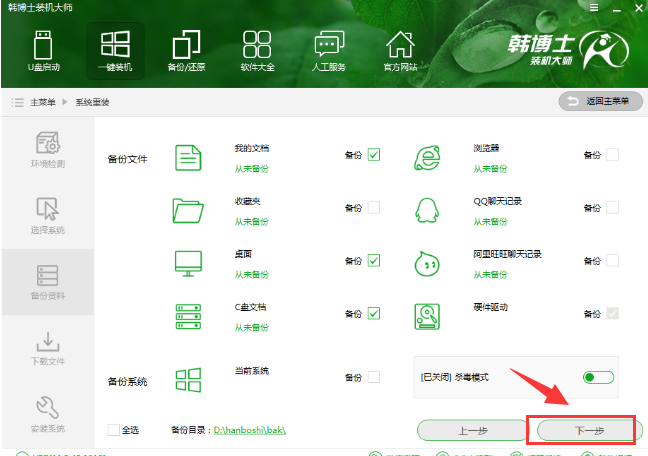Select the 一键装机 tab icon
This screenshot has width=648, height=456.
[x=115, y=51]
